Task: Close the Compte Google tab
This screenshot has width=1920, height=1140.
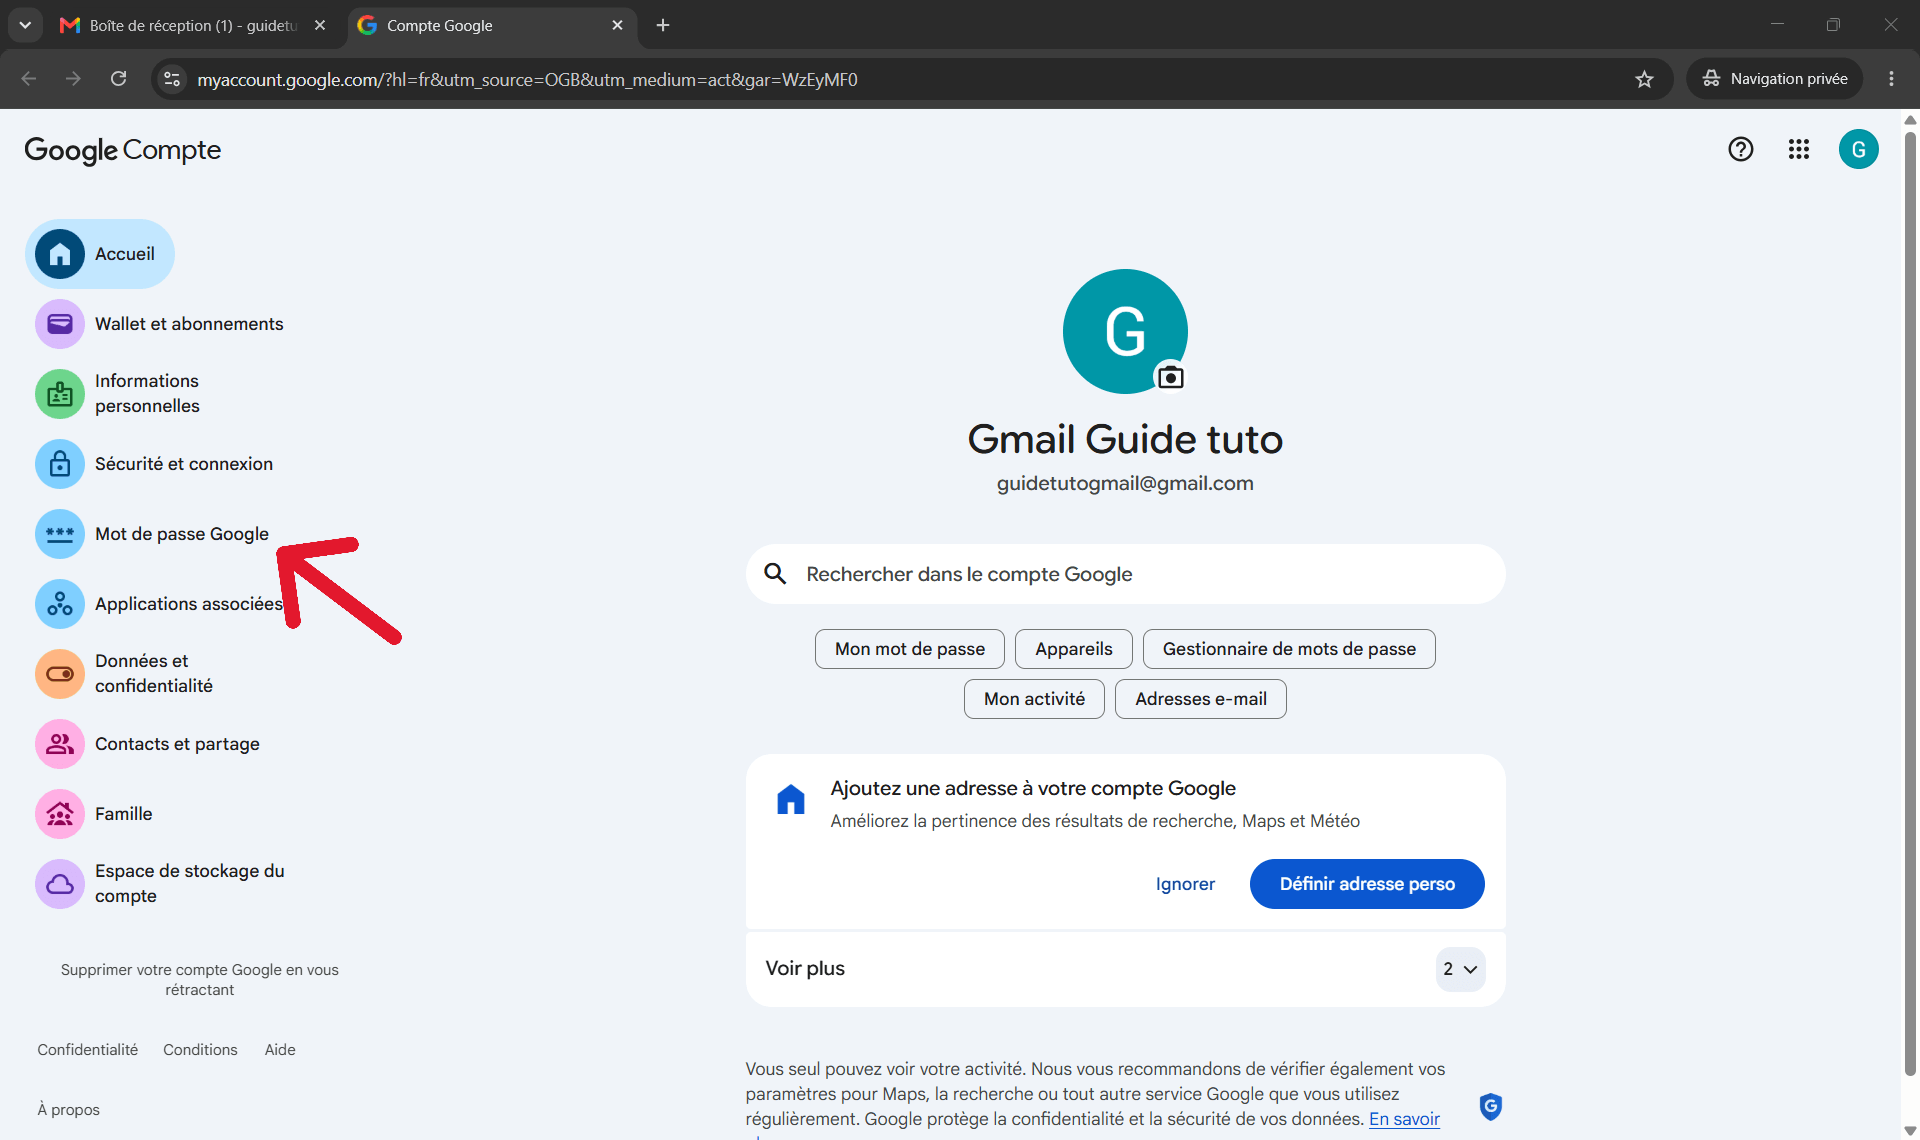Action: [617, 25]
